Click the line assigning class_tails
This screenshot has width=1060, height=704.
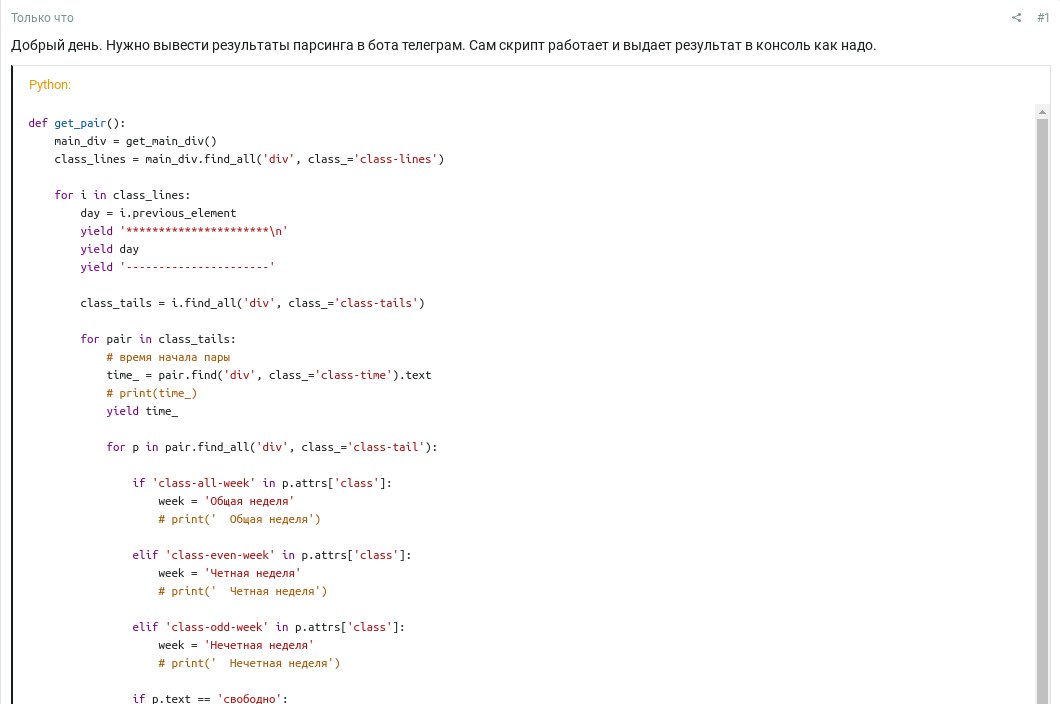tap(252, 303)
